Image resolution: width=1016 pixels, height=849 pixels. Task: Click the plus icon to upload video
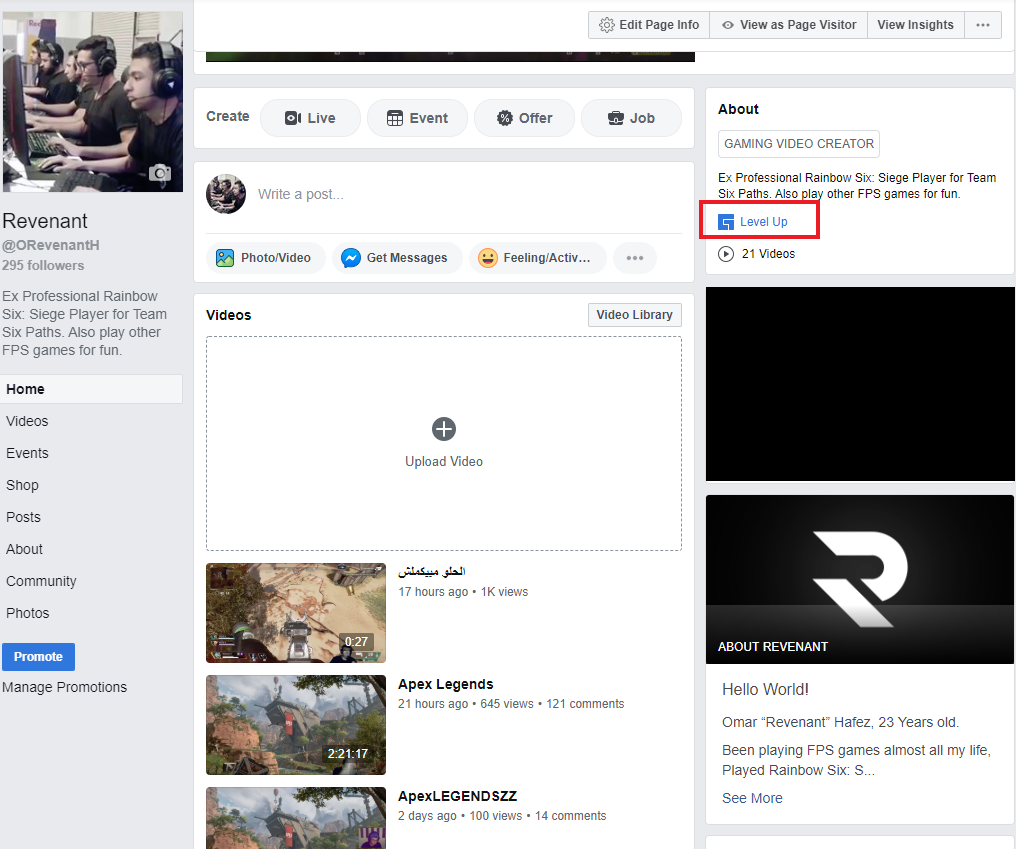coord(444,429)
